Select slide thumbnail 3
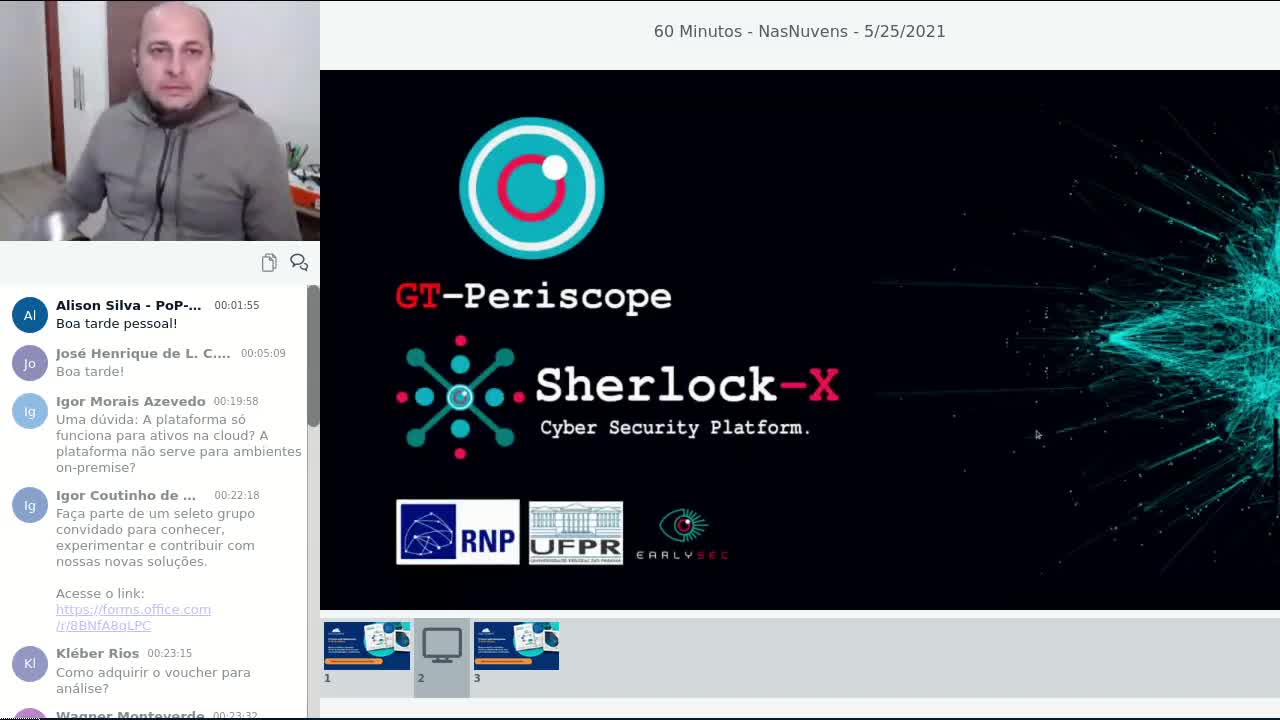This screenshot has height=720, width=1280. [516, 646]
